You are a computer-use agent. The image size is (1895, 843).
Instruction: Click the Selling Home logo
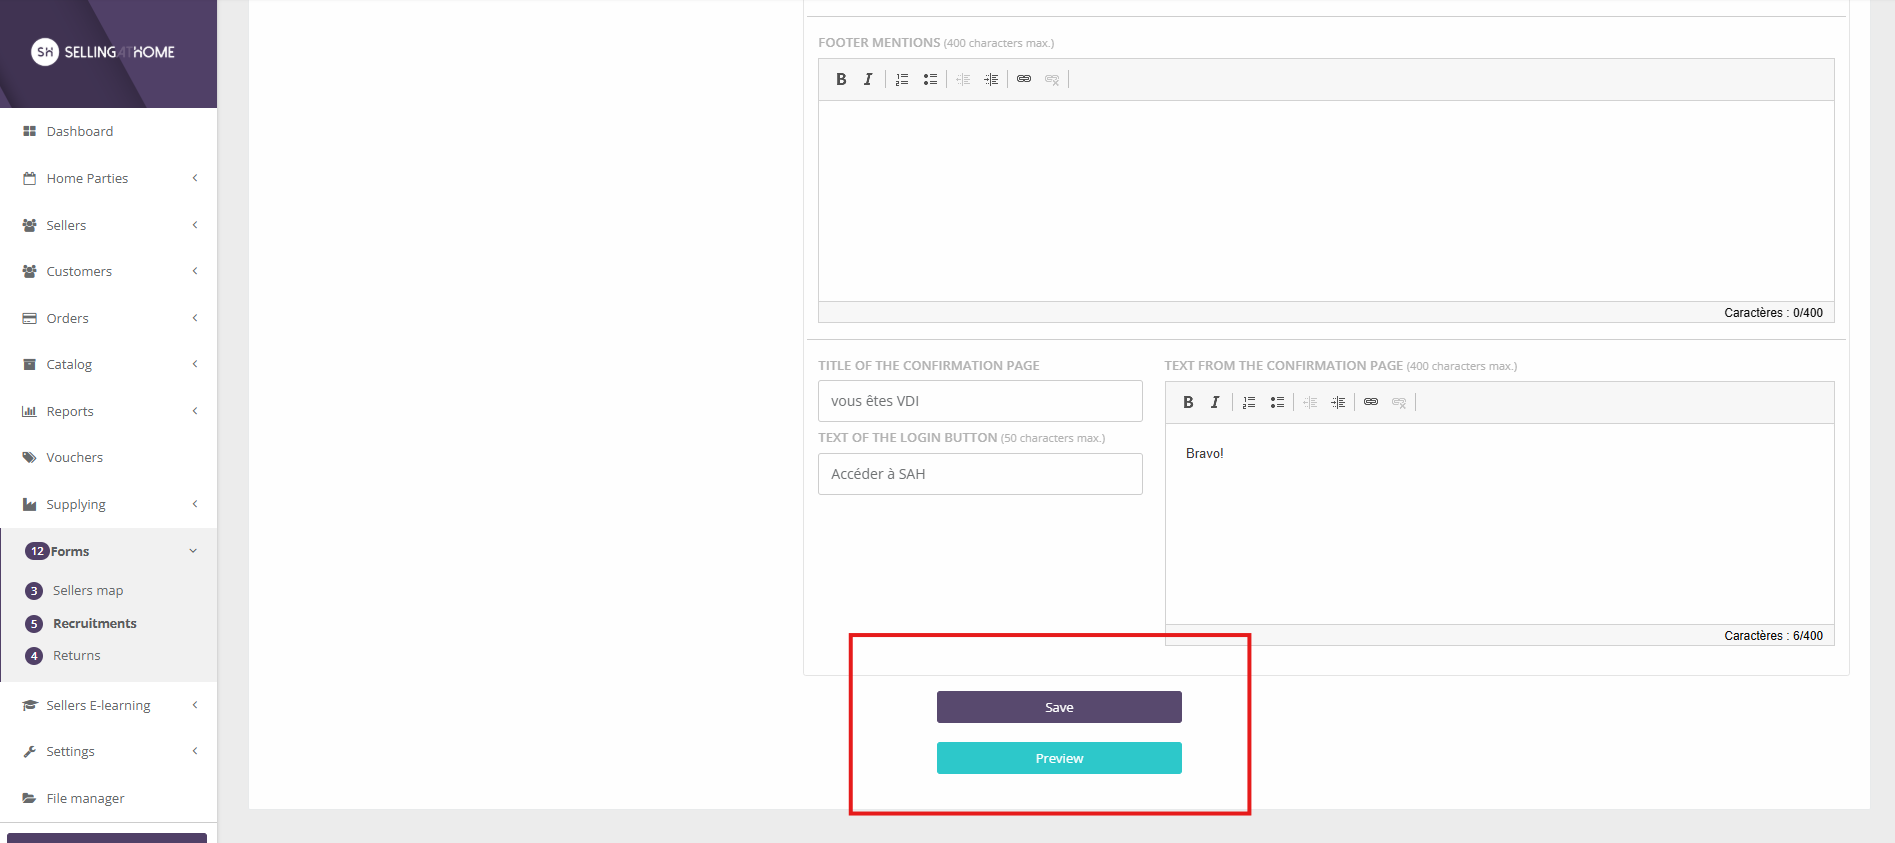103,52
